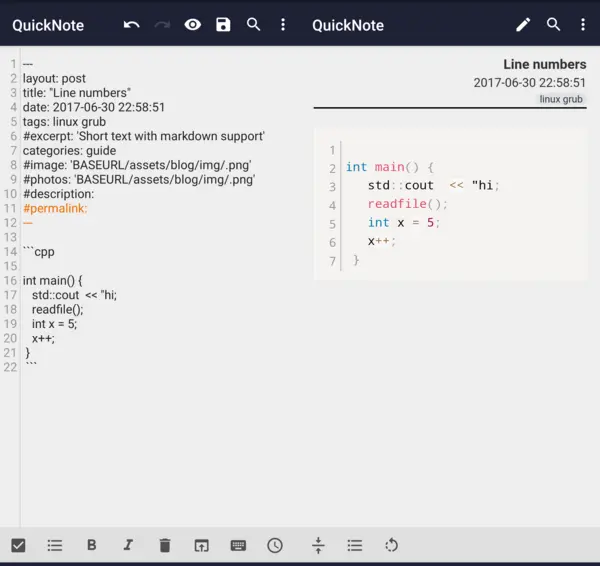The image size is (600, 566).
Task: Insert a checkbox using bottom toolbar
Action: [18, 545]
